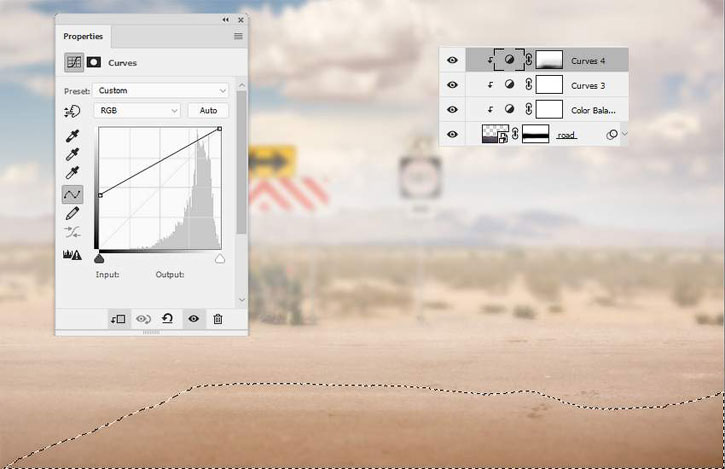Click the Properties panel scrollbar thumb
This screenshot has width=725, height=469.
tap(241, 162)
